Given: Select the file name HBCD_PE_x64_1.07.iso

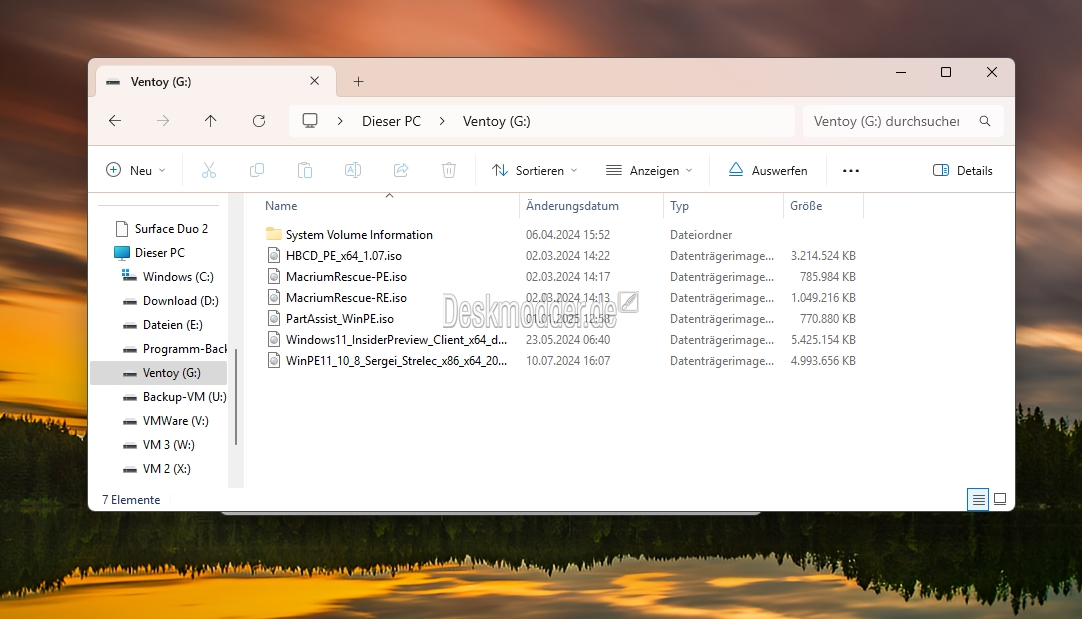Looking at the screenshot, I should point(344,255).
